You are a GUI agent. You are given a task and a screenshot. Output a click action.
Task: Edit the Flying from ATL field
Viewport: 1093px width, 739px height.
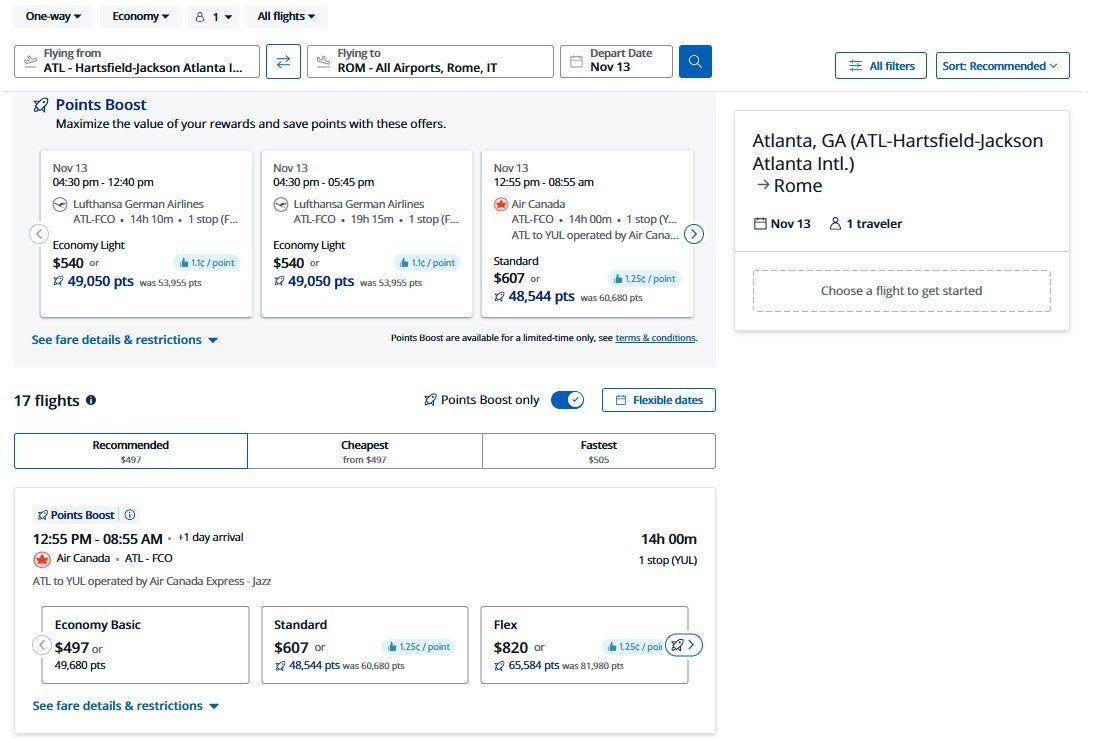(137, 61)
